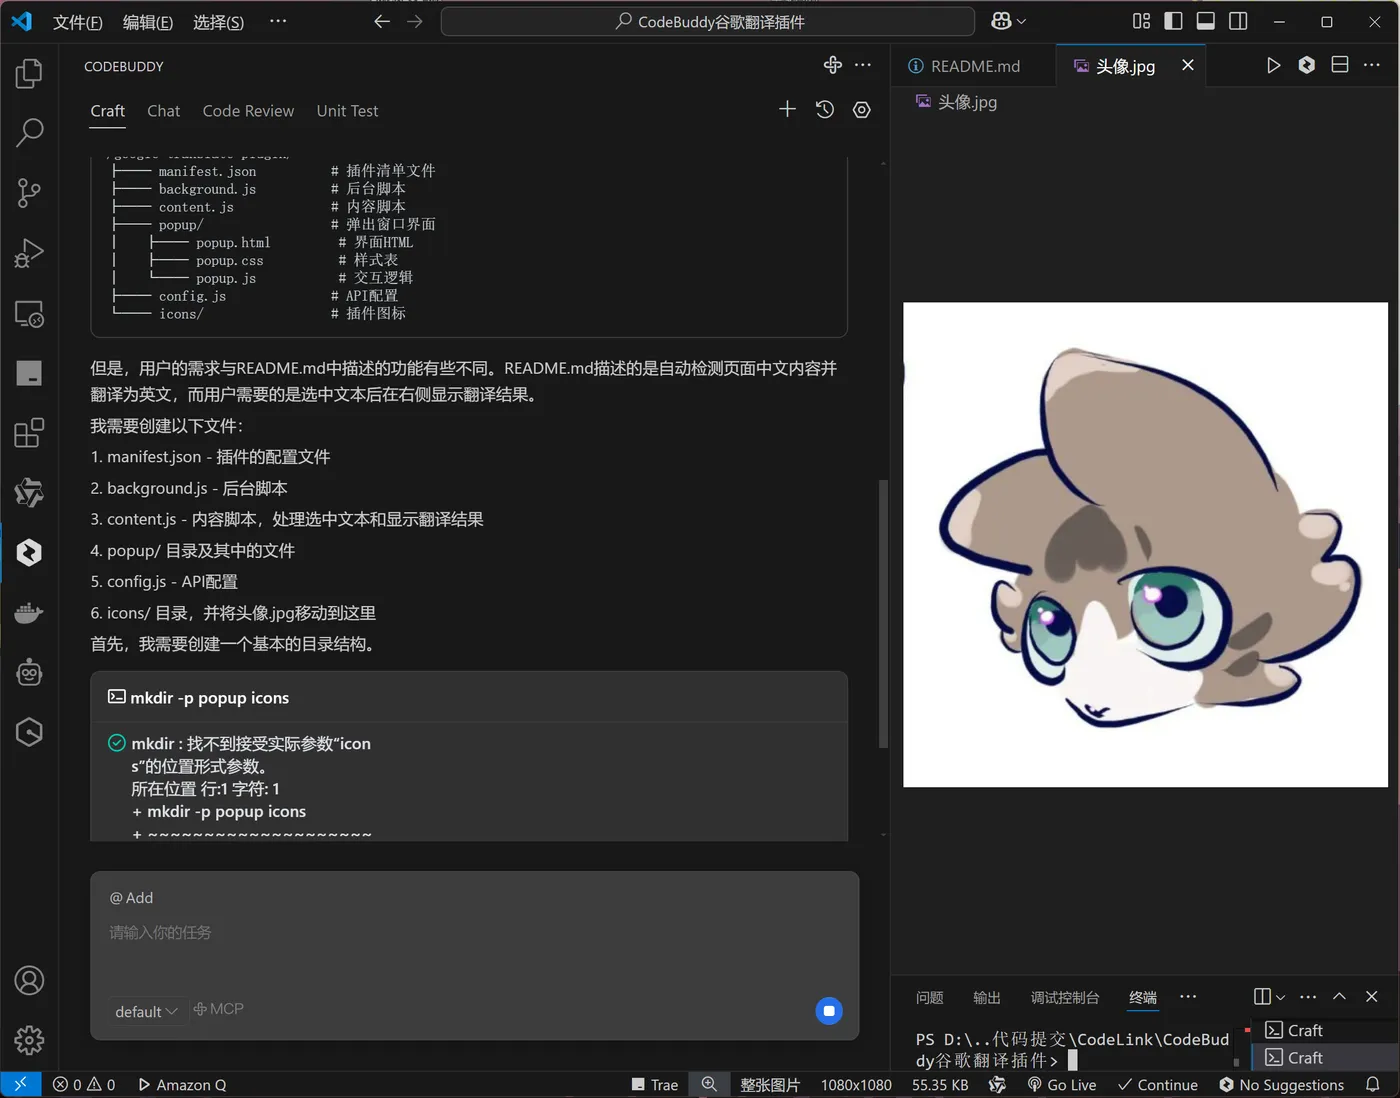Focus the 请输入你的任务 task input field

click(474, 933)
